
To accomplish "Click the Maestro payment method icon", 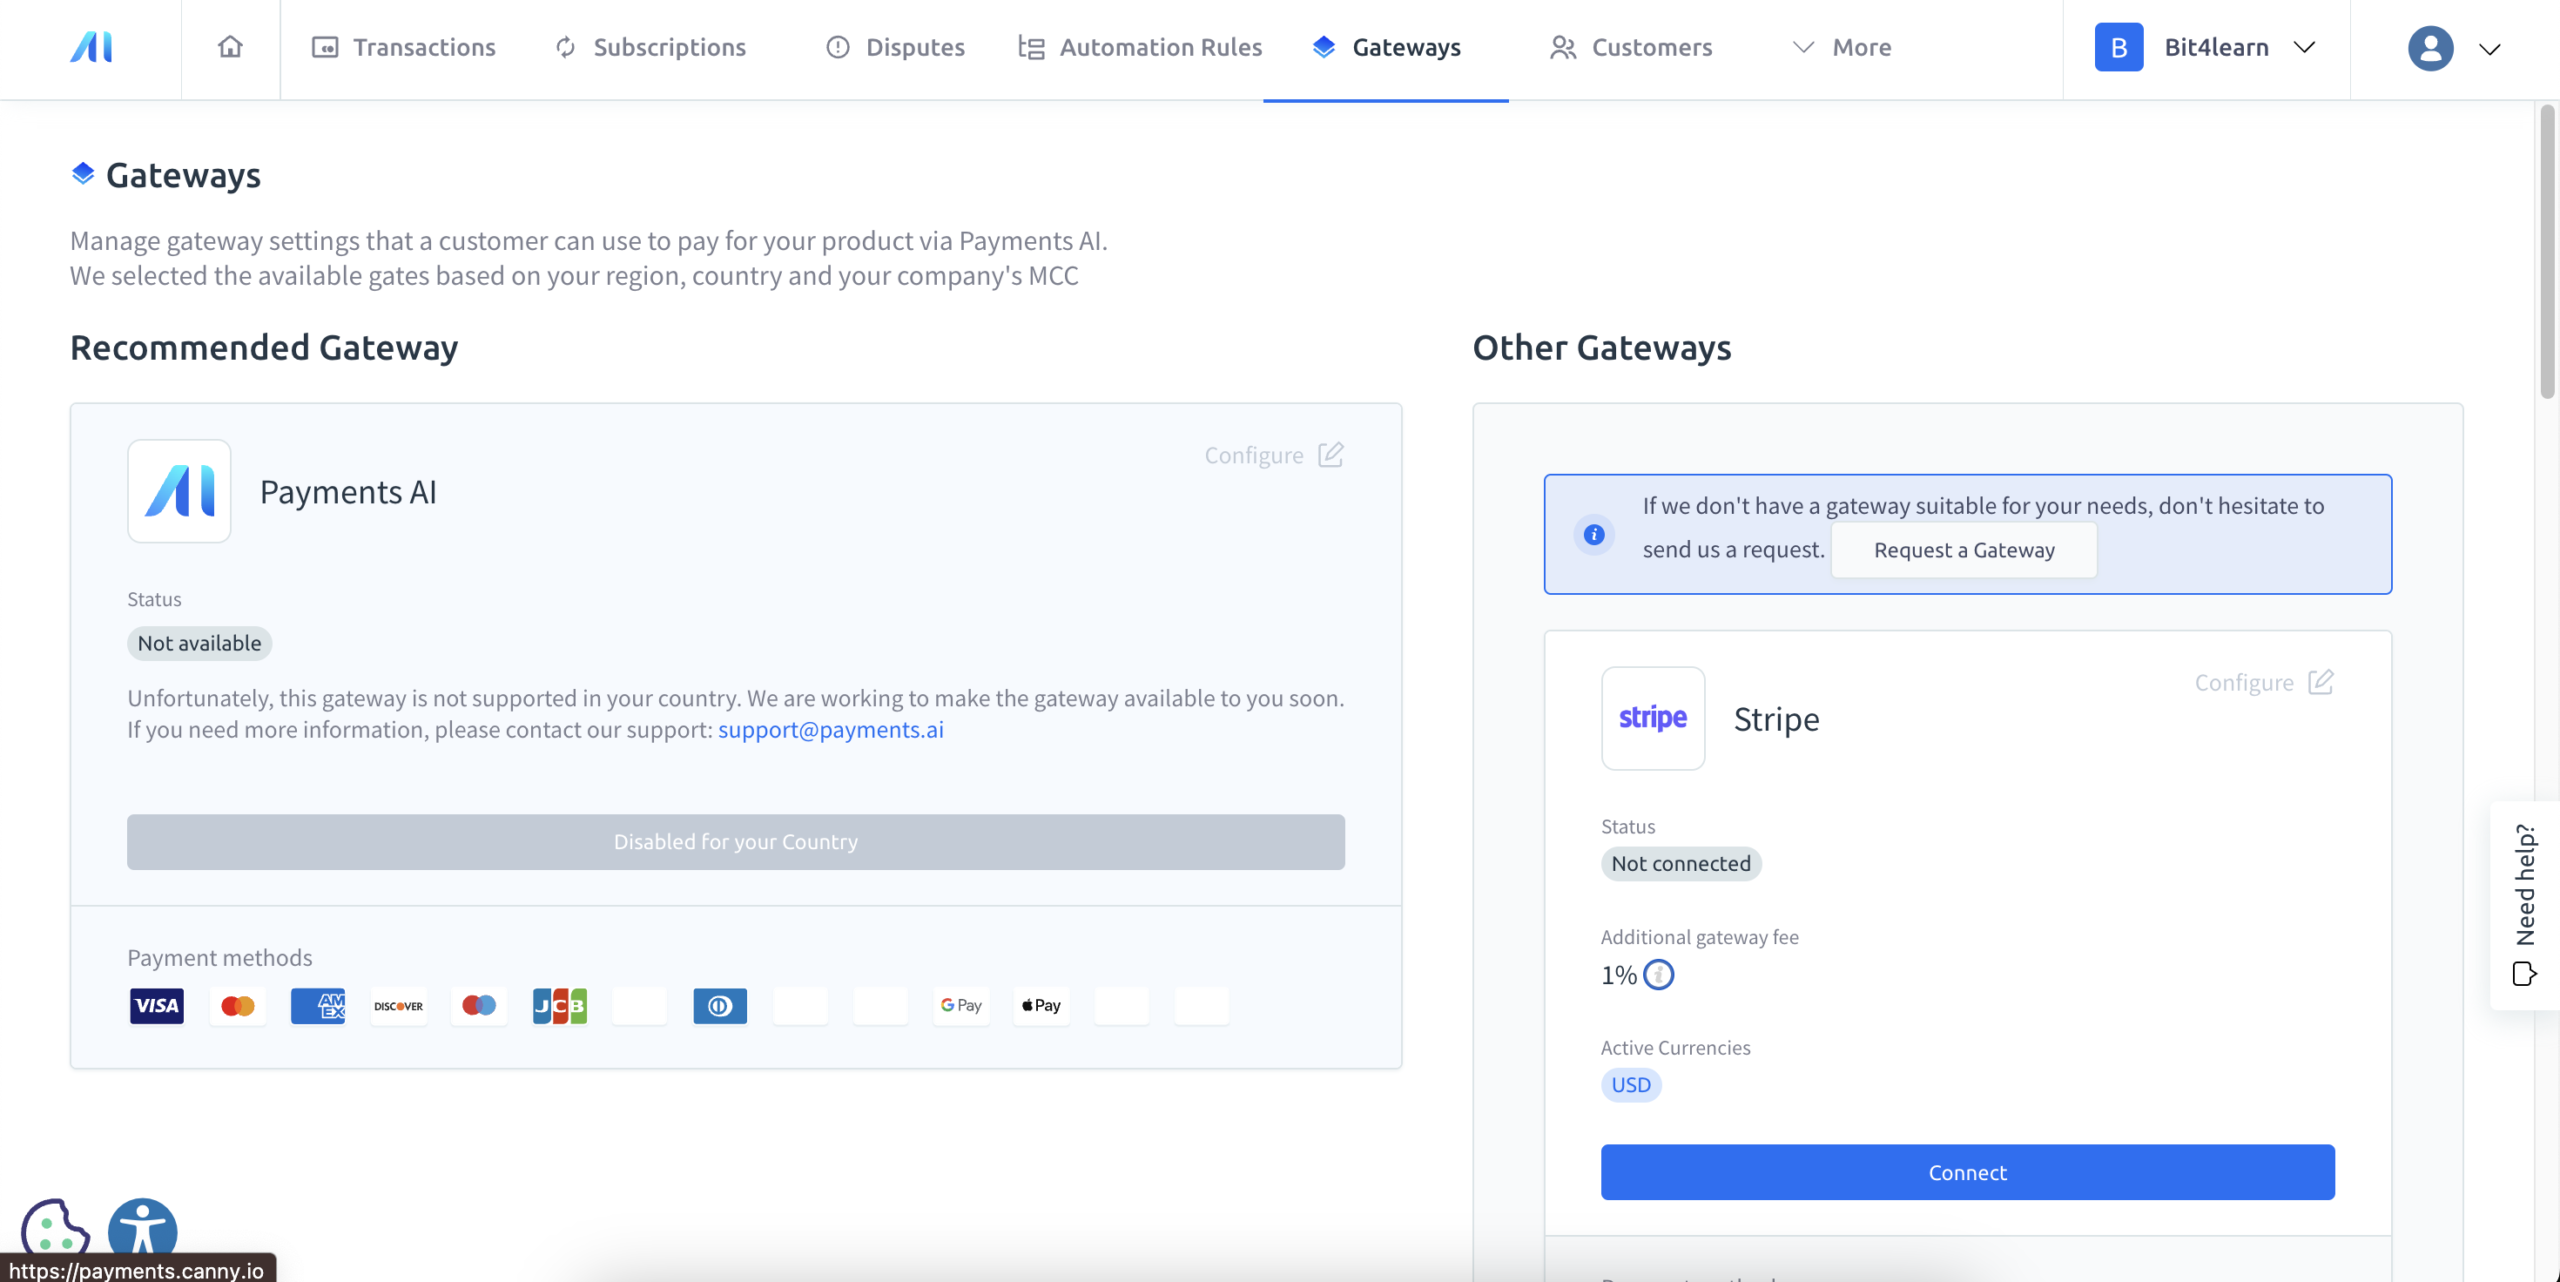I will click(479, 1006).
